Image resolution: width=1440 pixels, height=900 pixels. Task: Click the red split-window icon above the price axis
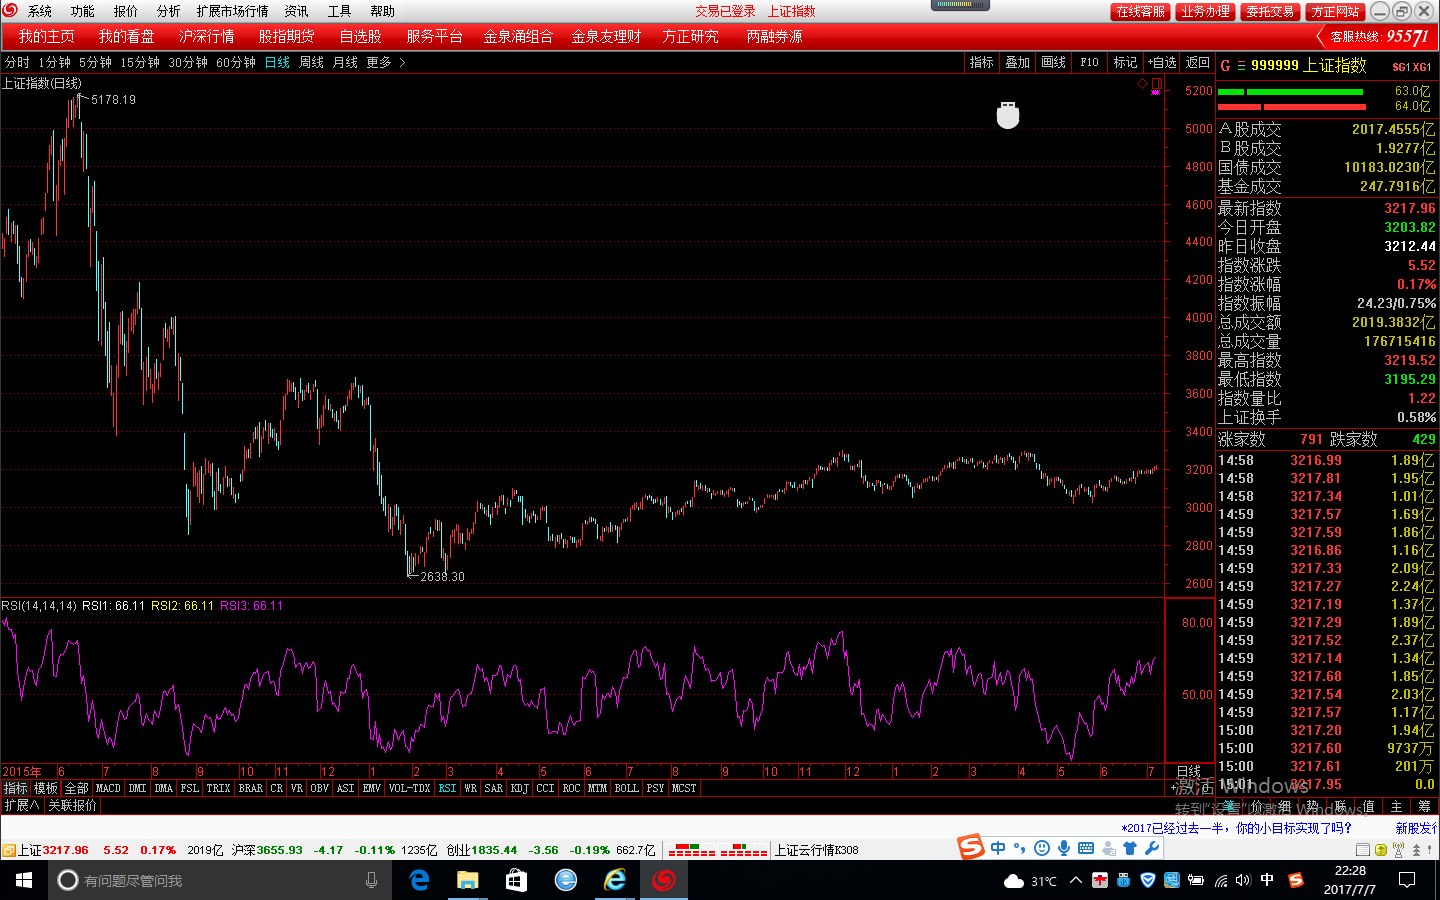(1156, 84)
